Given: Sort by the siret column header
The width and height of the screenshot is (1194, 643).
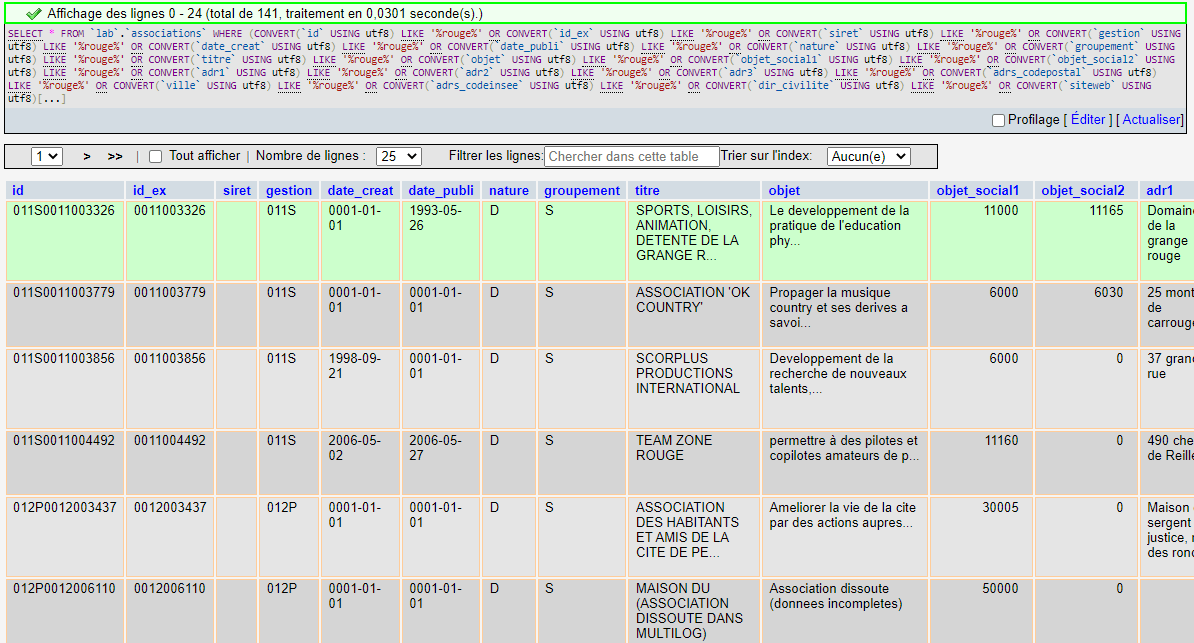Looking at the screenshot, I should pos(237,190).
